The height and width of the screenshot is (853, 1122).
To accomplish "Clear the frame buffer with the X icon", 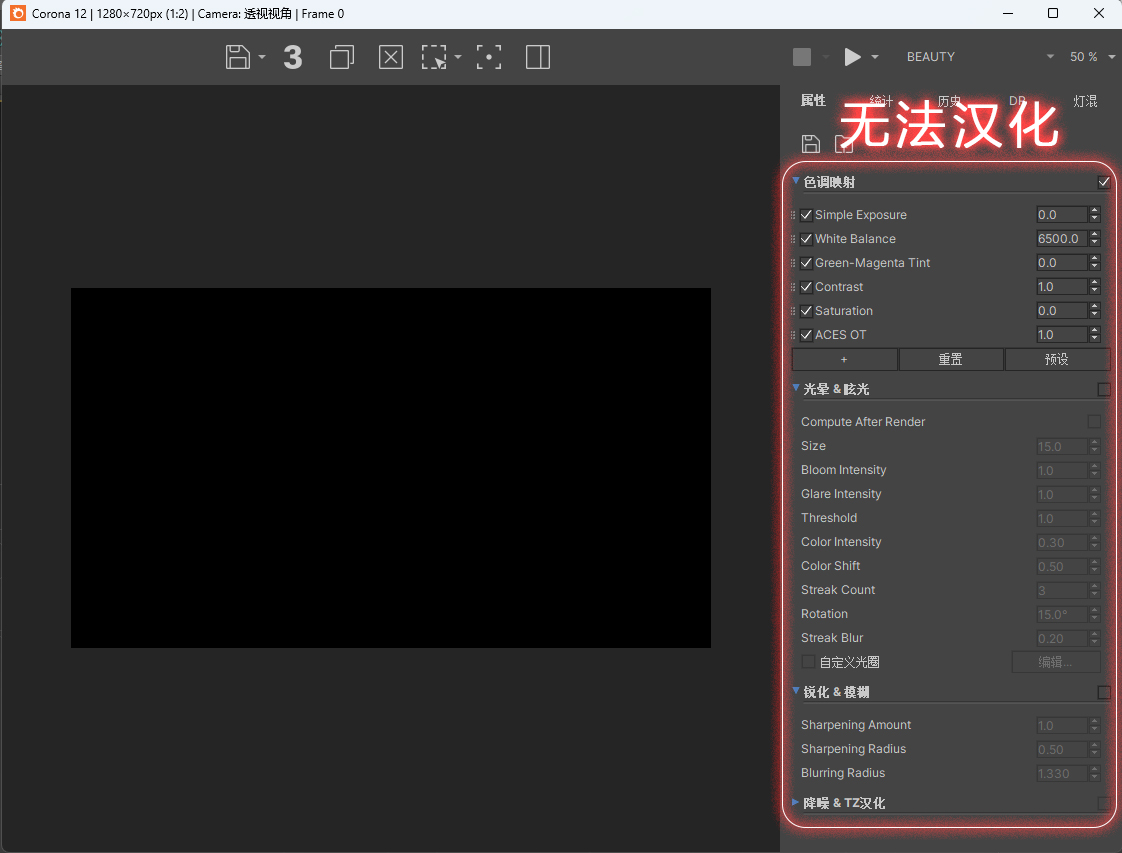I will tap(390, 57).
